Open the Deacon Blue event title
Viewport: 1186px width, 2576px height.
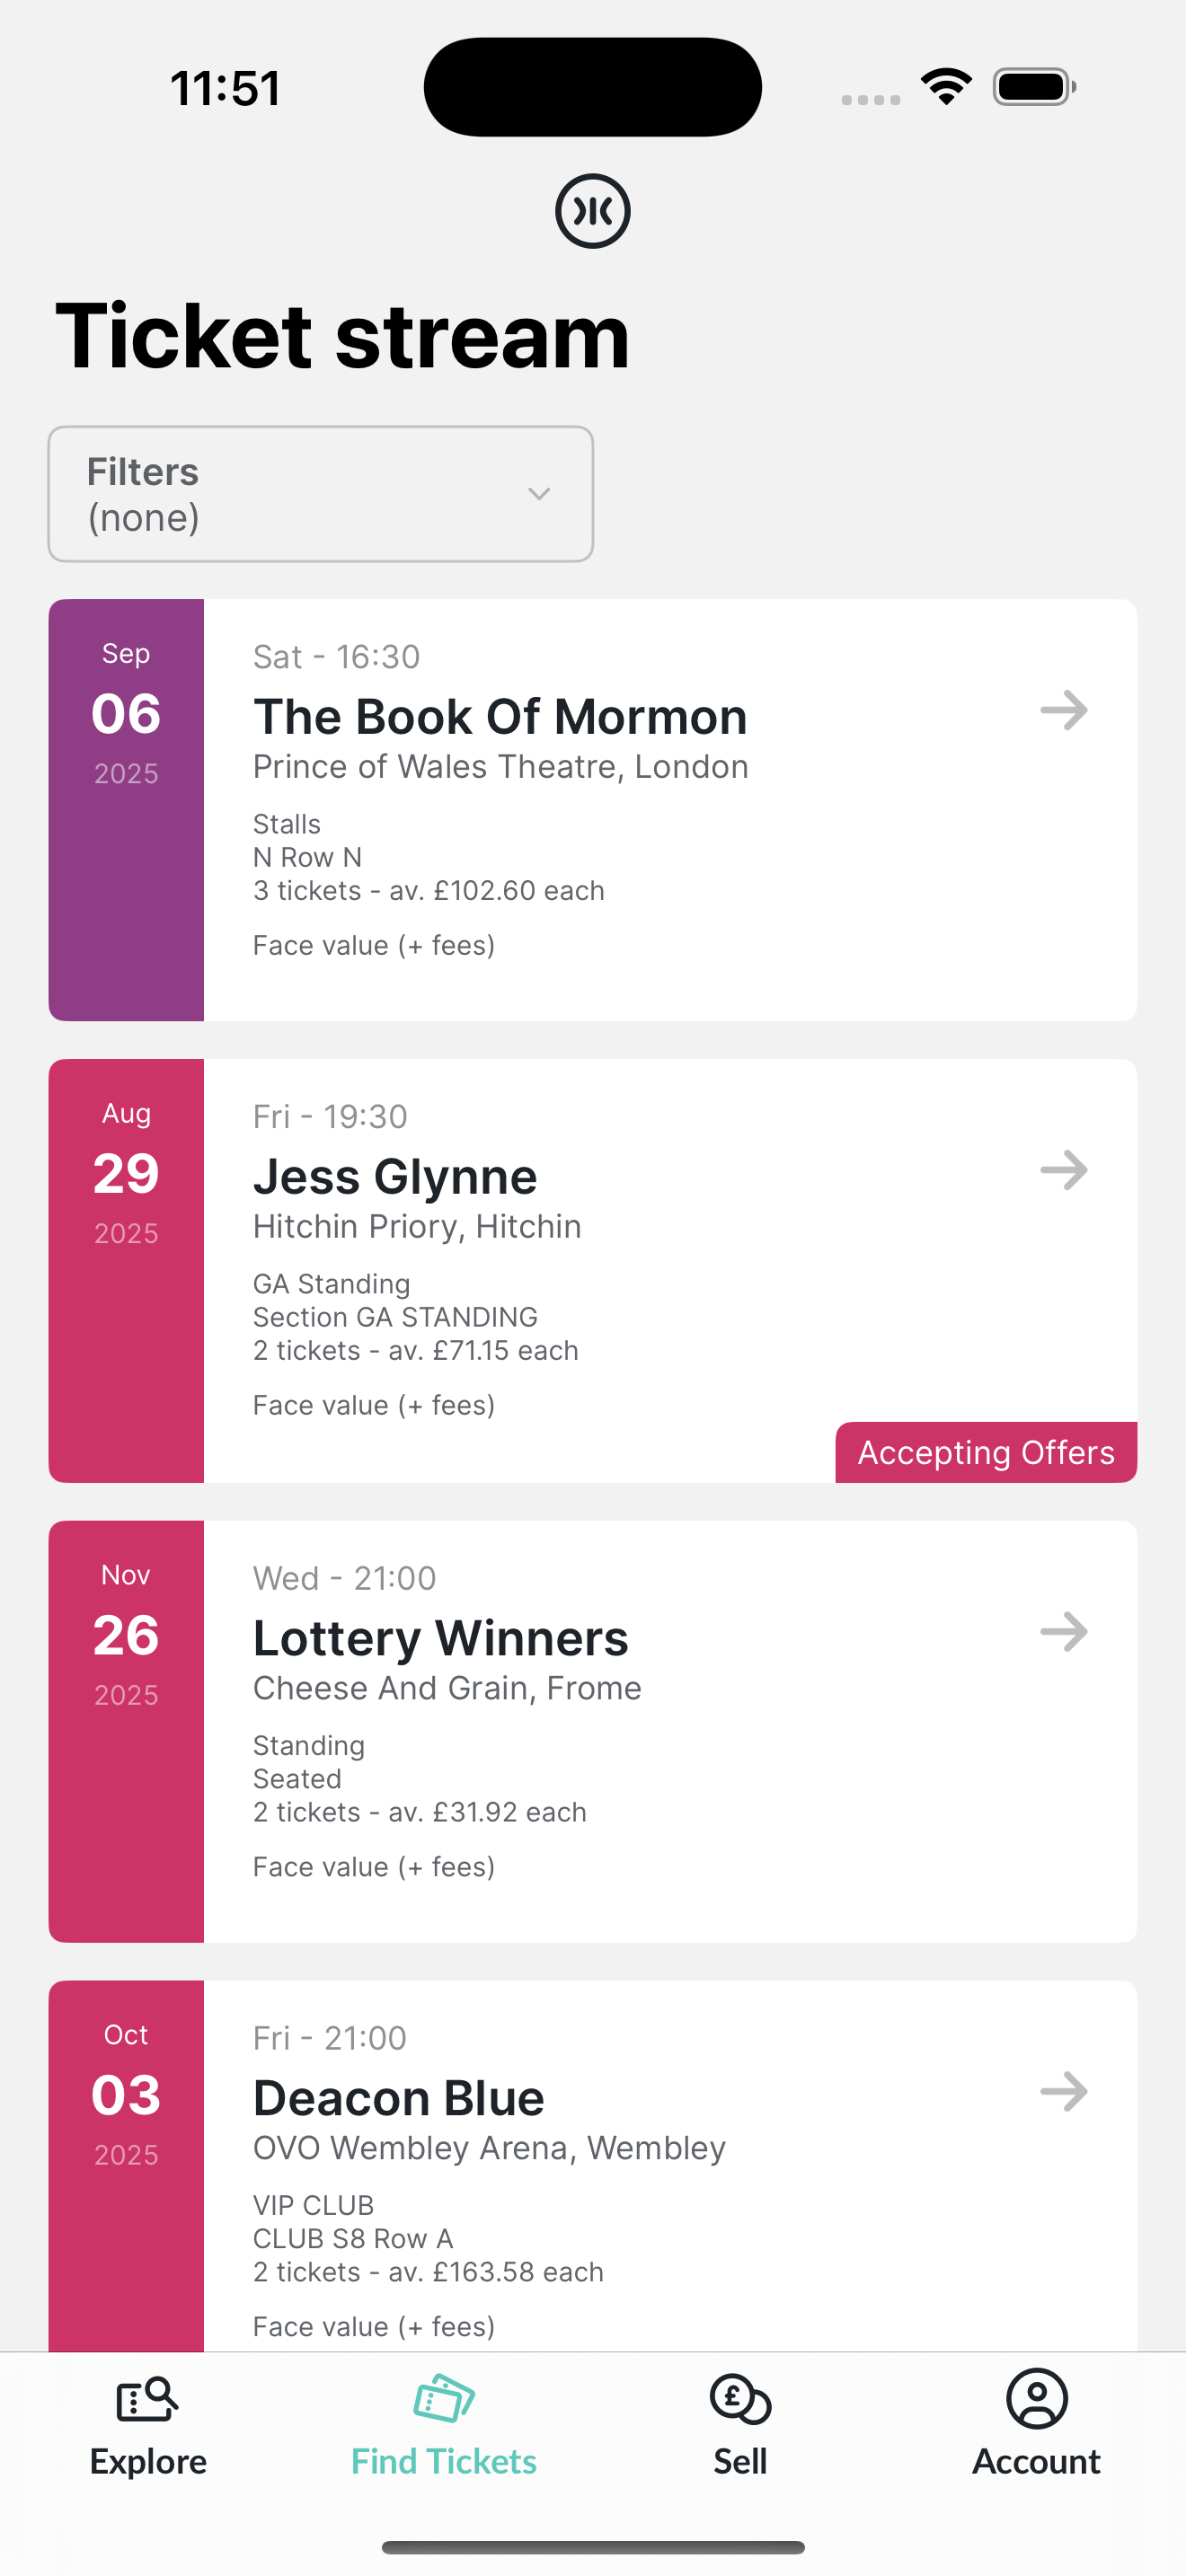tap(398, 2098)
